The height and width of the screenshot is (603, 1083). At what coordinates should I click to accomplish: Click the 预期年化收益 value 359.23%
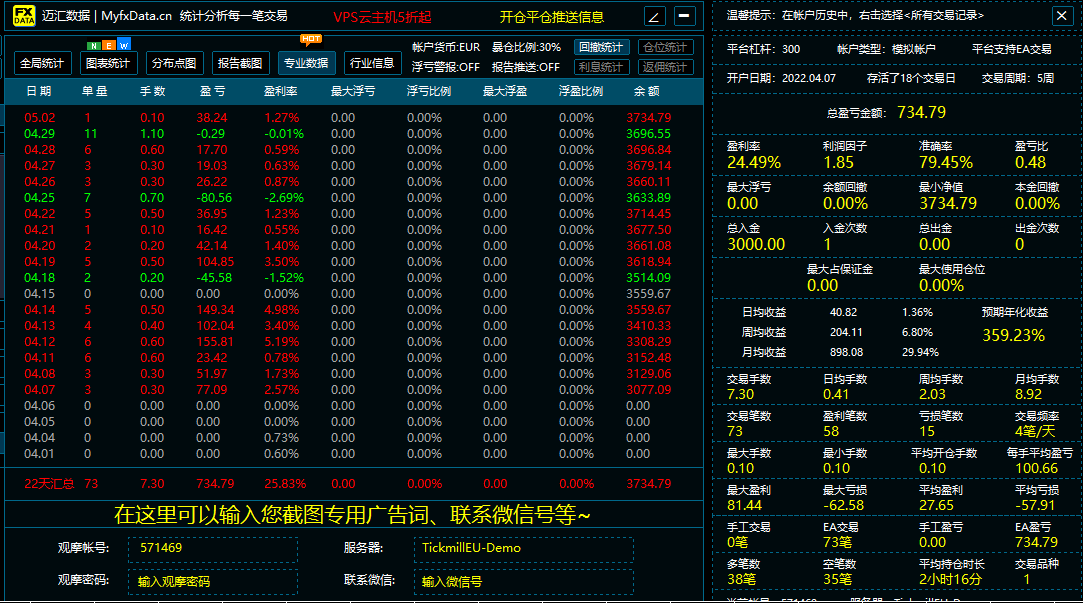pos(1013,336)
